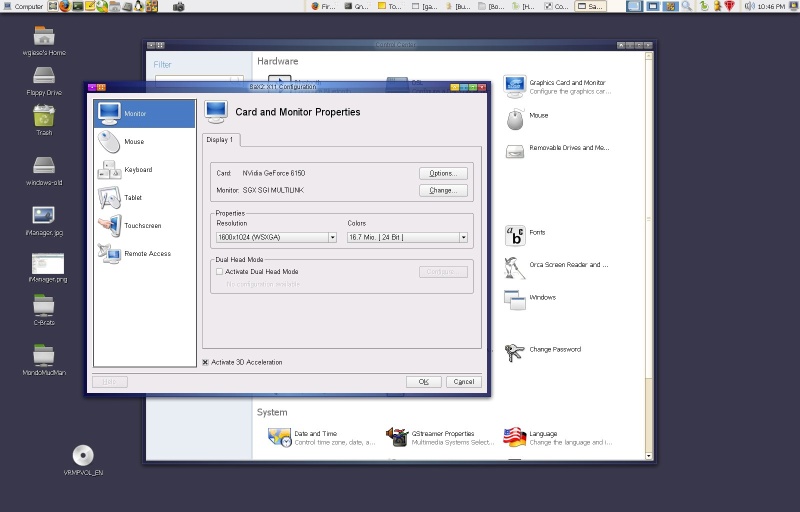Open the Touchscreen settings entry
Viewport: 800px width, 512px height.
point(109,225)
